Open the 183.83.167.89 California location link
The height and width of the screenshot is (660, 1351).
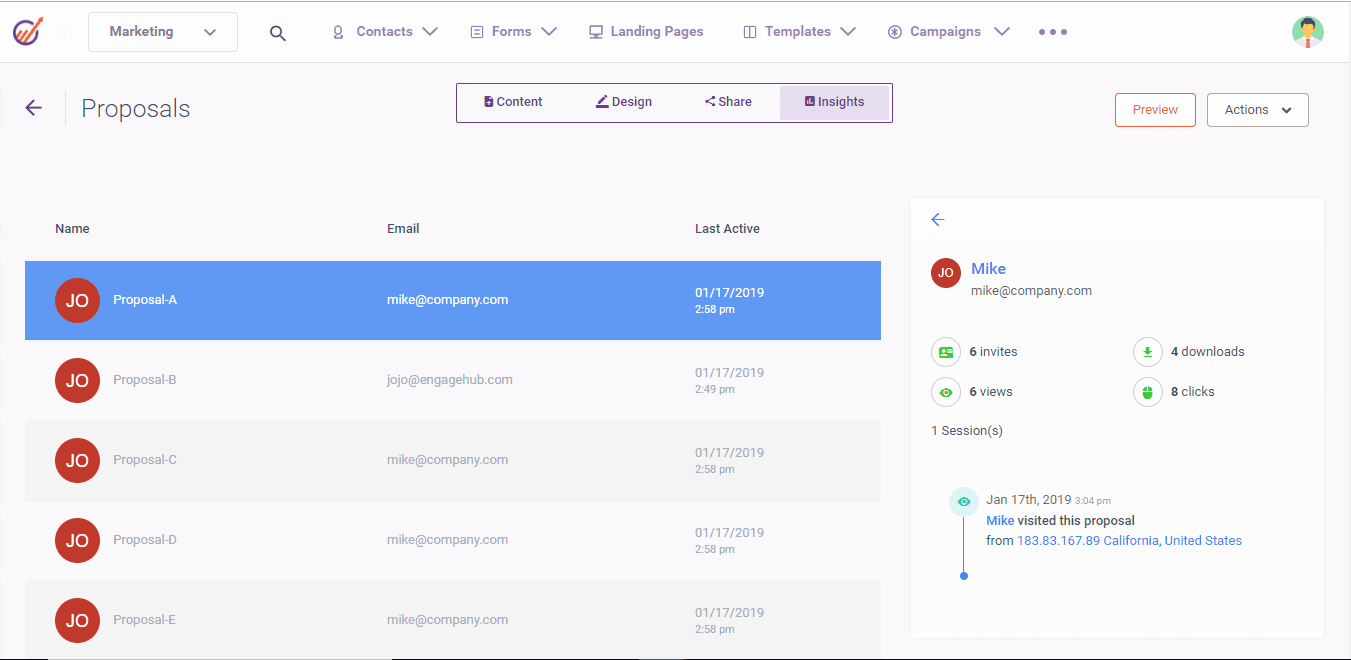click(1087, 541)
